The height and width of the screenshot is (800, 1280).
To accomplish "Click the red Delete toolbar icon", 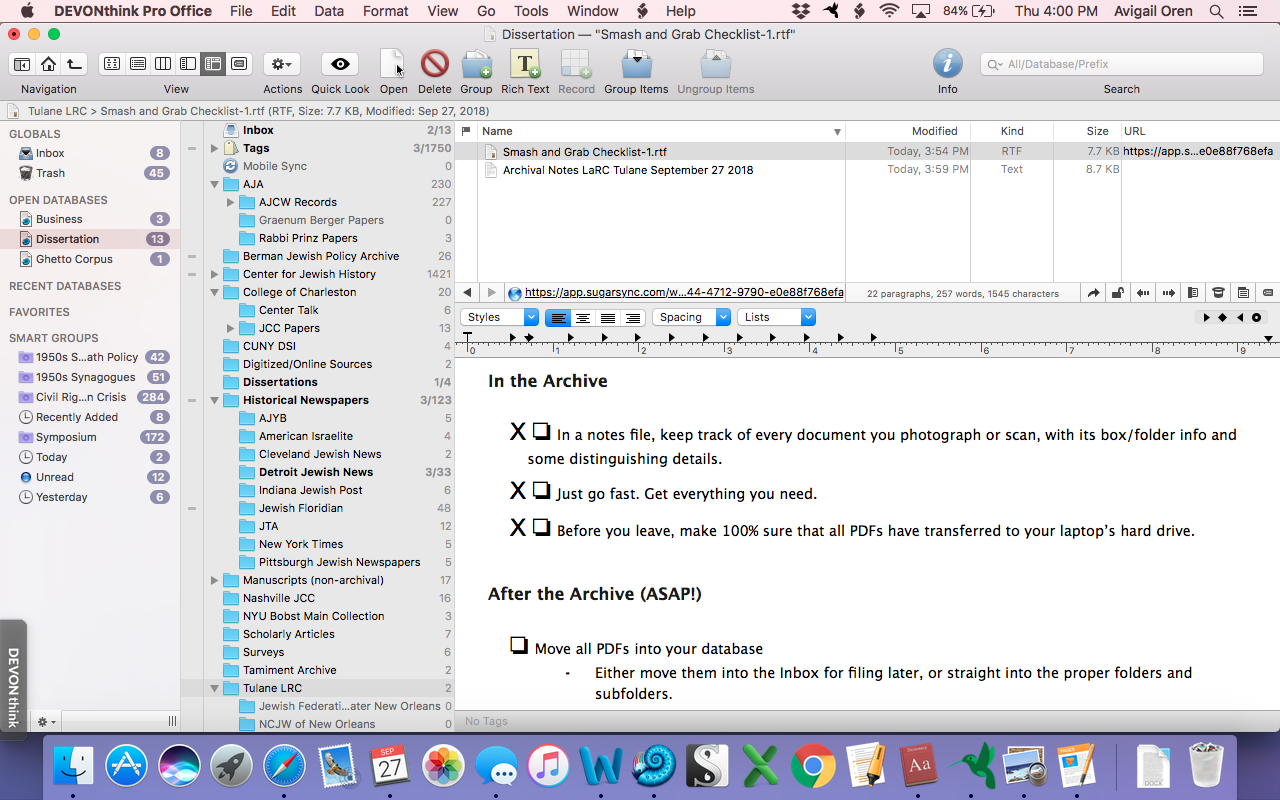I will click(435, 64).
